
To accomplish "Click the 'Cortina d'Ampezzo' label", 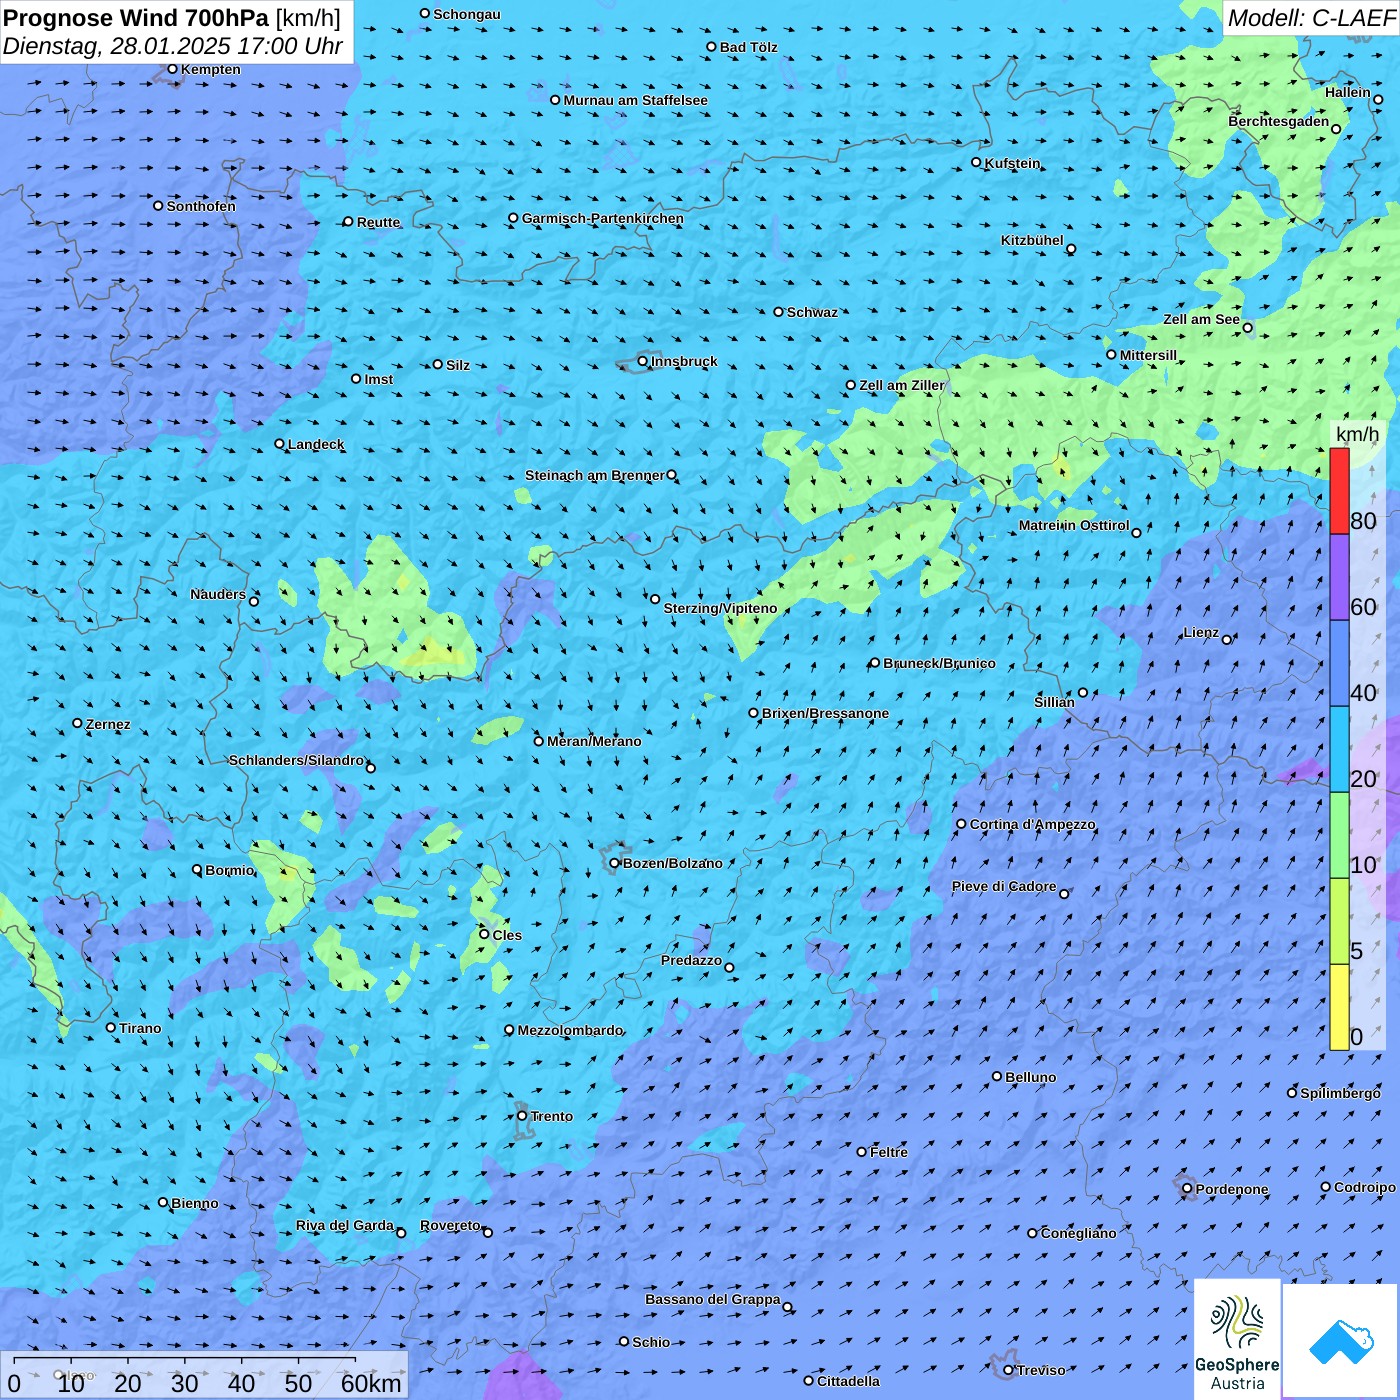I will (x=1033, y=824).
